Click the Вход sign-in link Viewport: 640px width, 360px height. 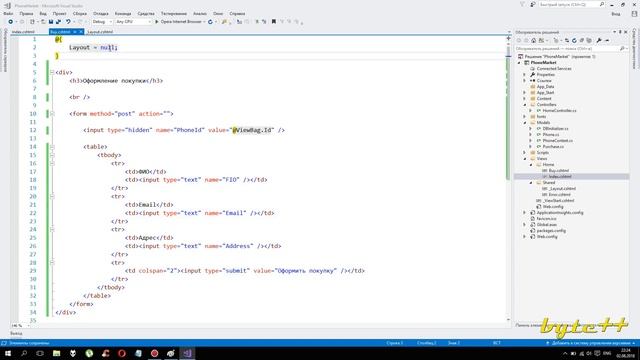pos(616,14)
